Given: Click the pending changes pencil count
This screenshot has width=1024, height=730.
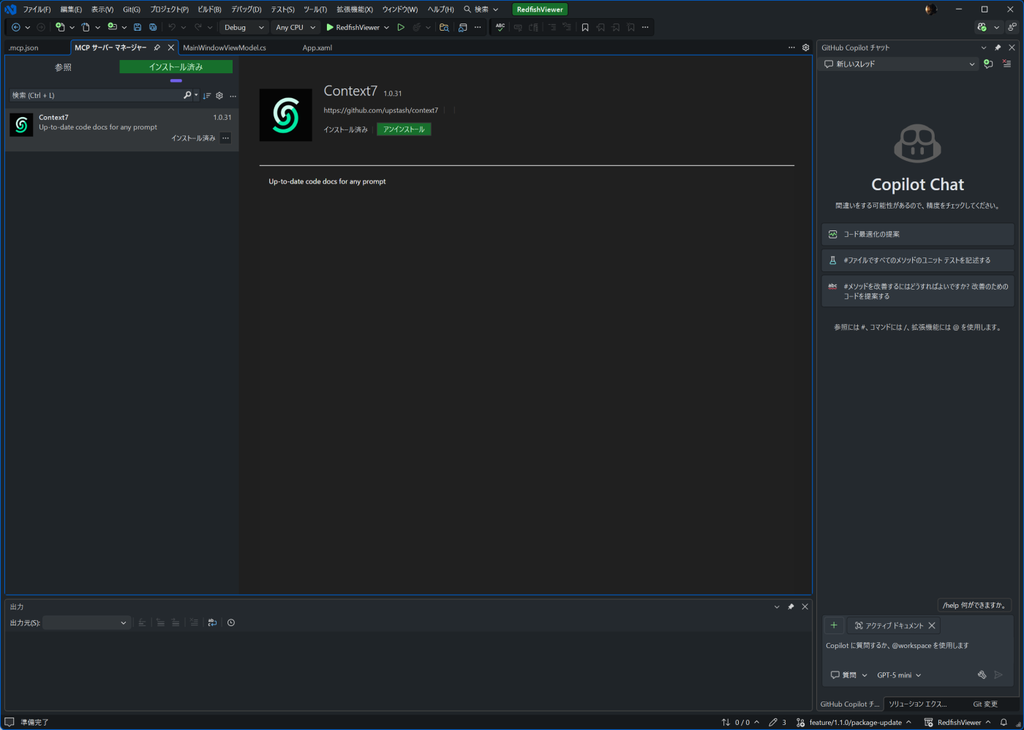Looking at the screenshot, I should (x=777, y=722).
